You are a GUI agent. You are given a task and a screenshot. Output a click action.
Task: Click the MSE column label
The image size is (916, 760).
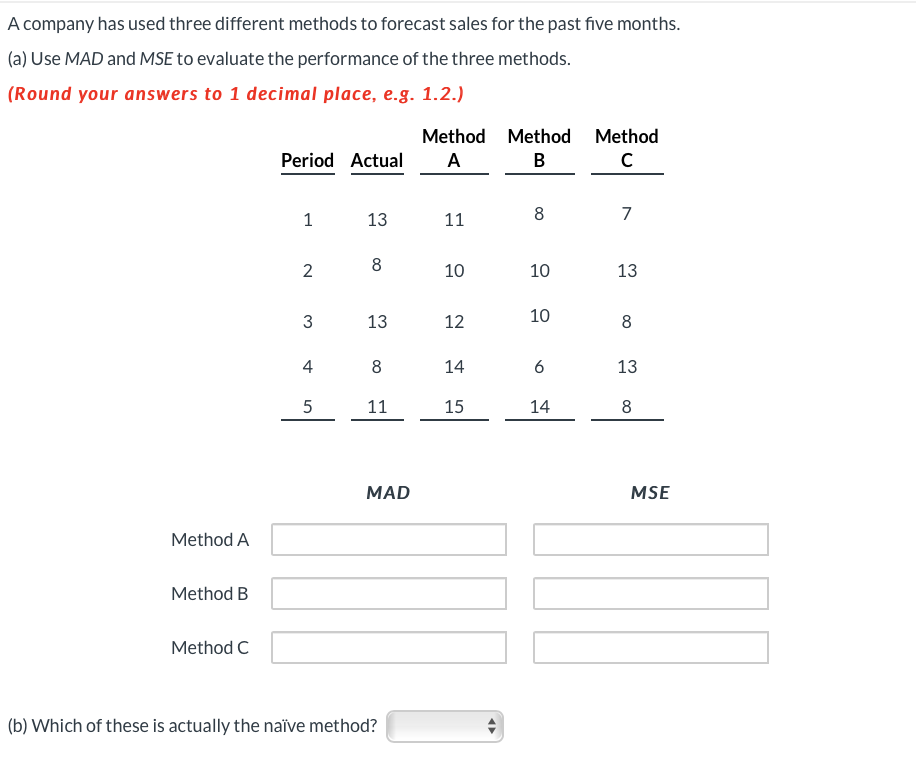[649, 492]
